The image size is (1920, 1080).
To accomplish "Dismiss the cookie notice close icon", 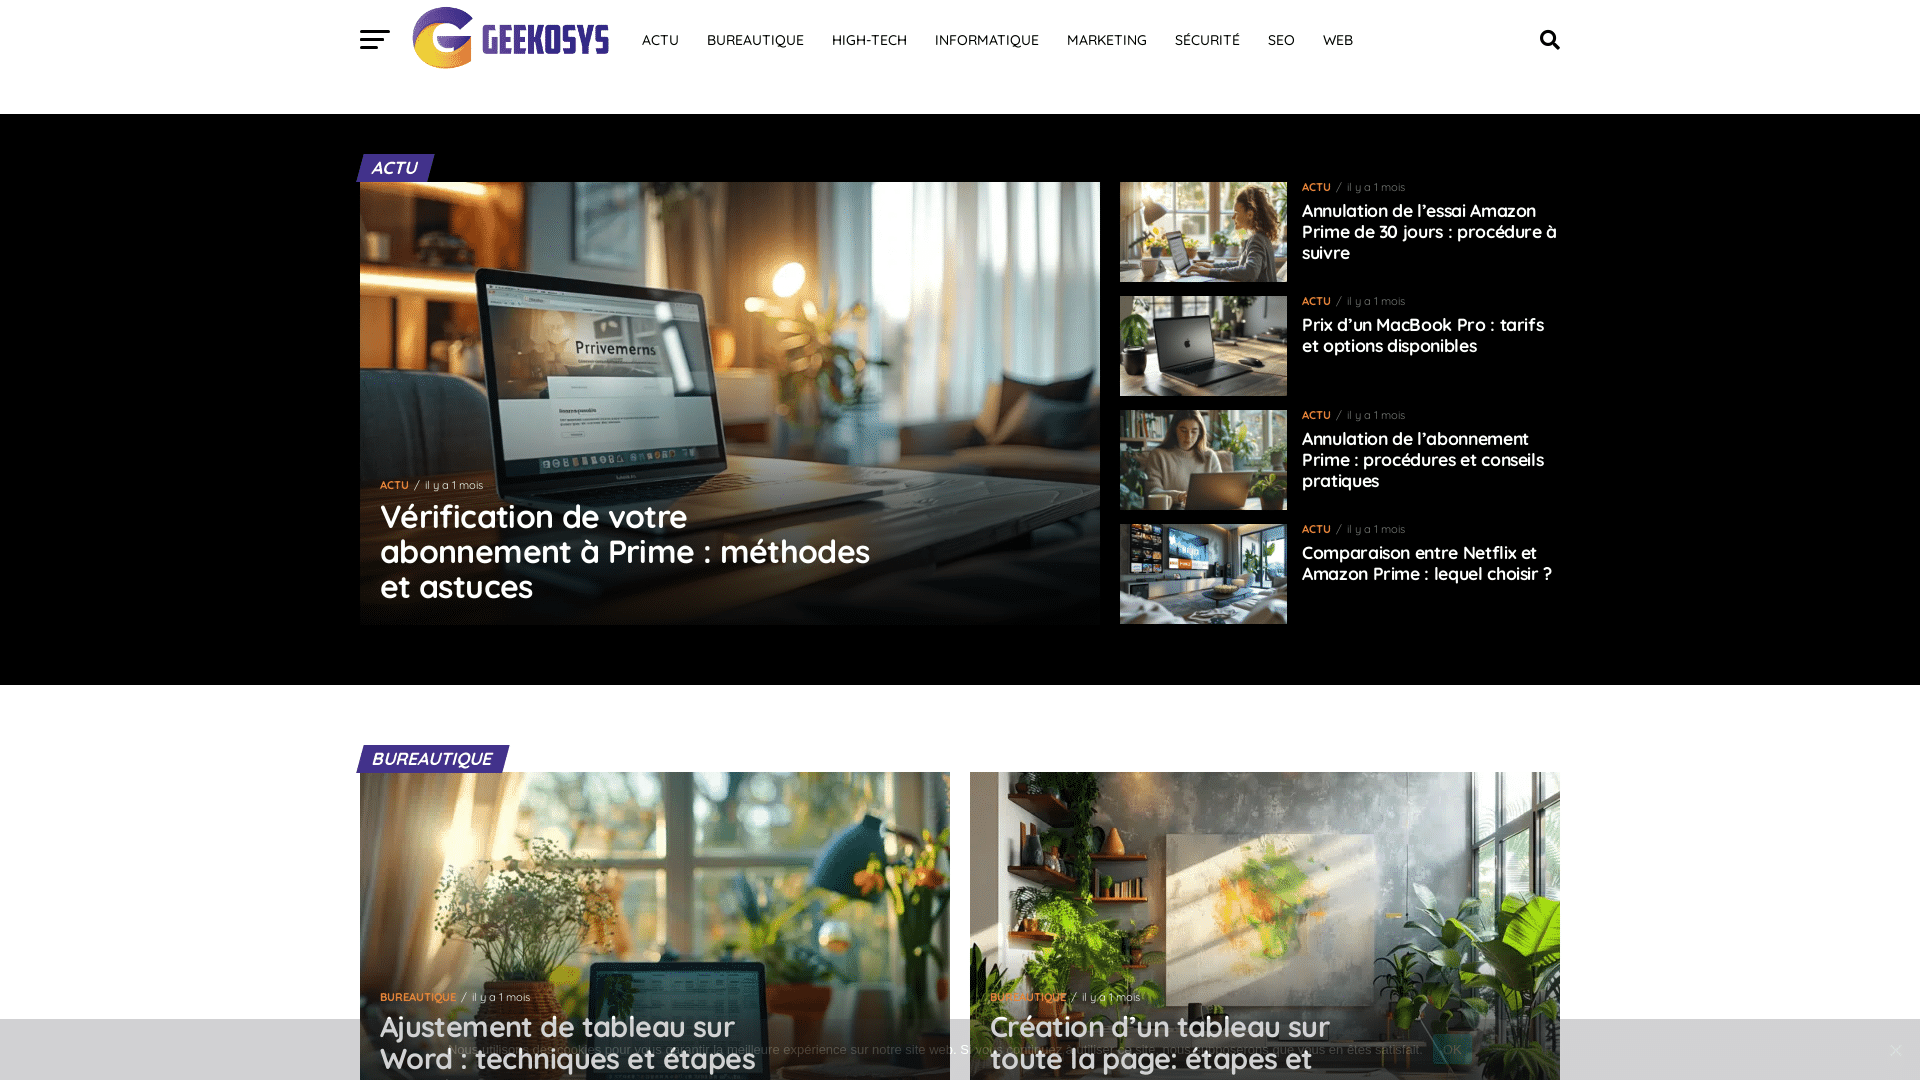I will [1896, 1050].
